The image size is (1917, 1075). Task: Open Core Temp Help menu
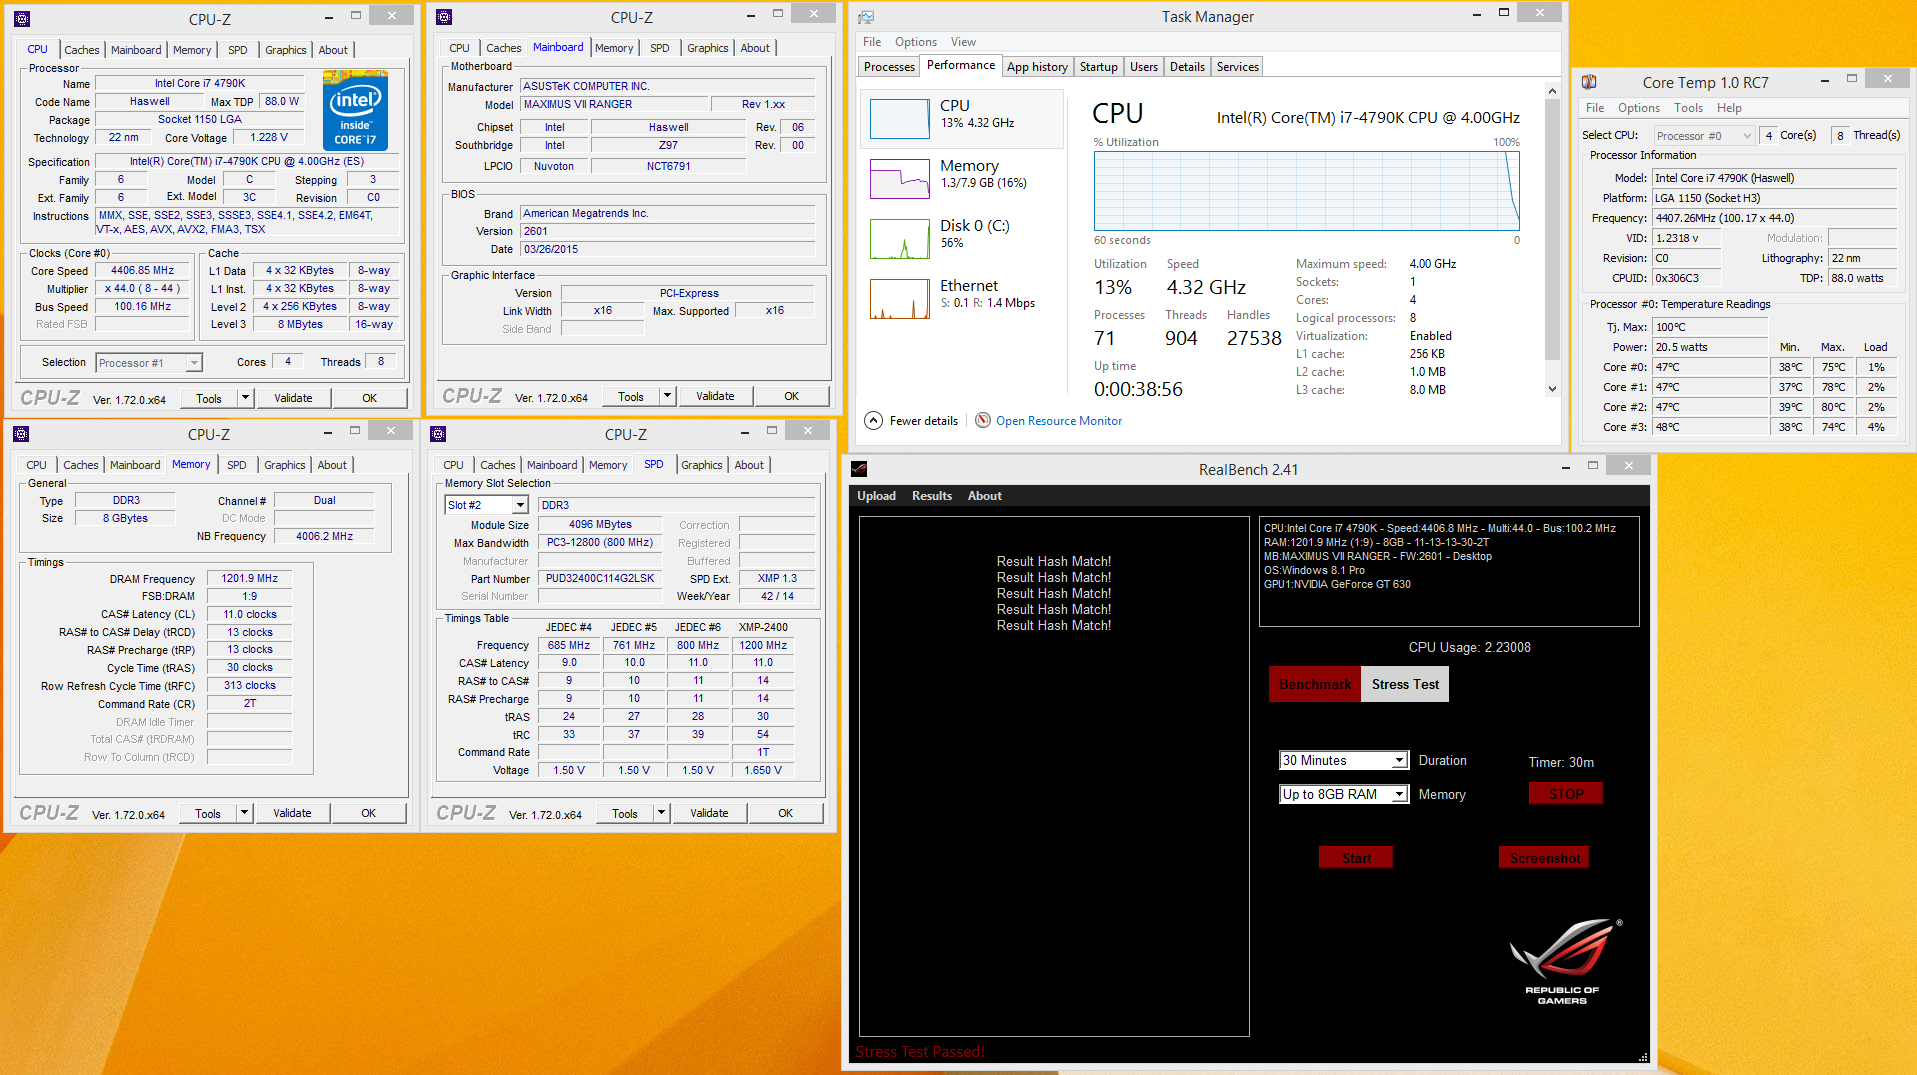click(1729, 108)
